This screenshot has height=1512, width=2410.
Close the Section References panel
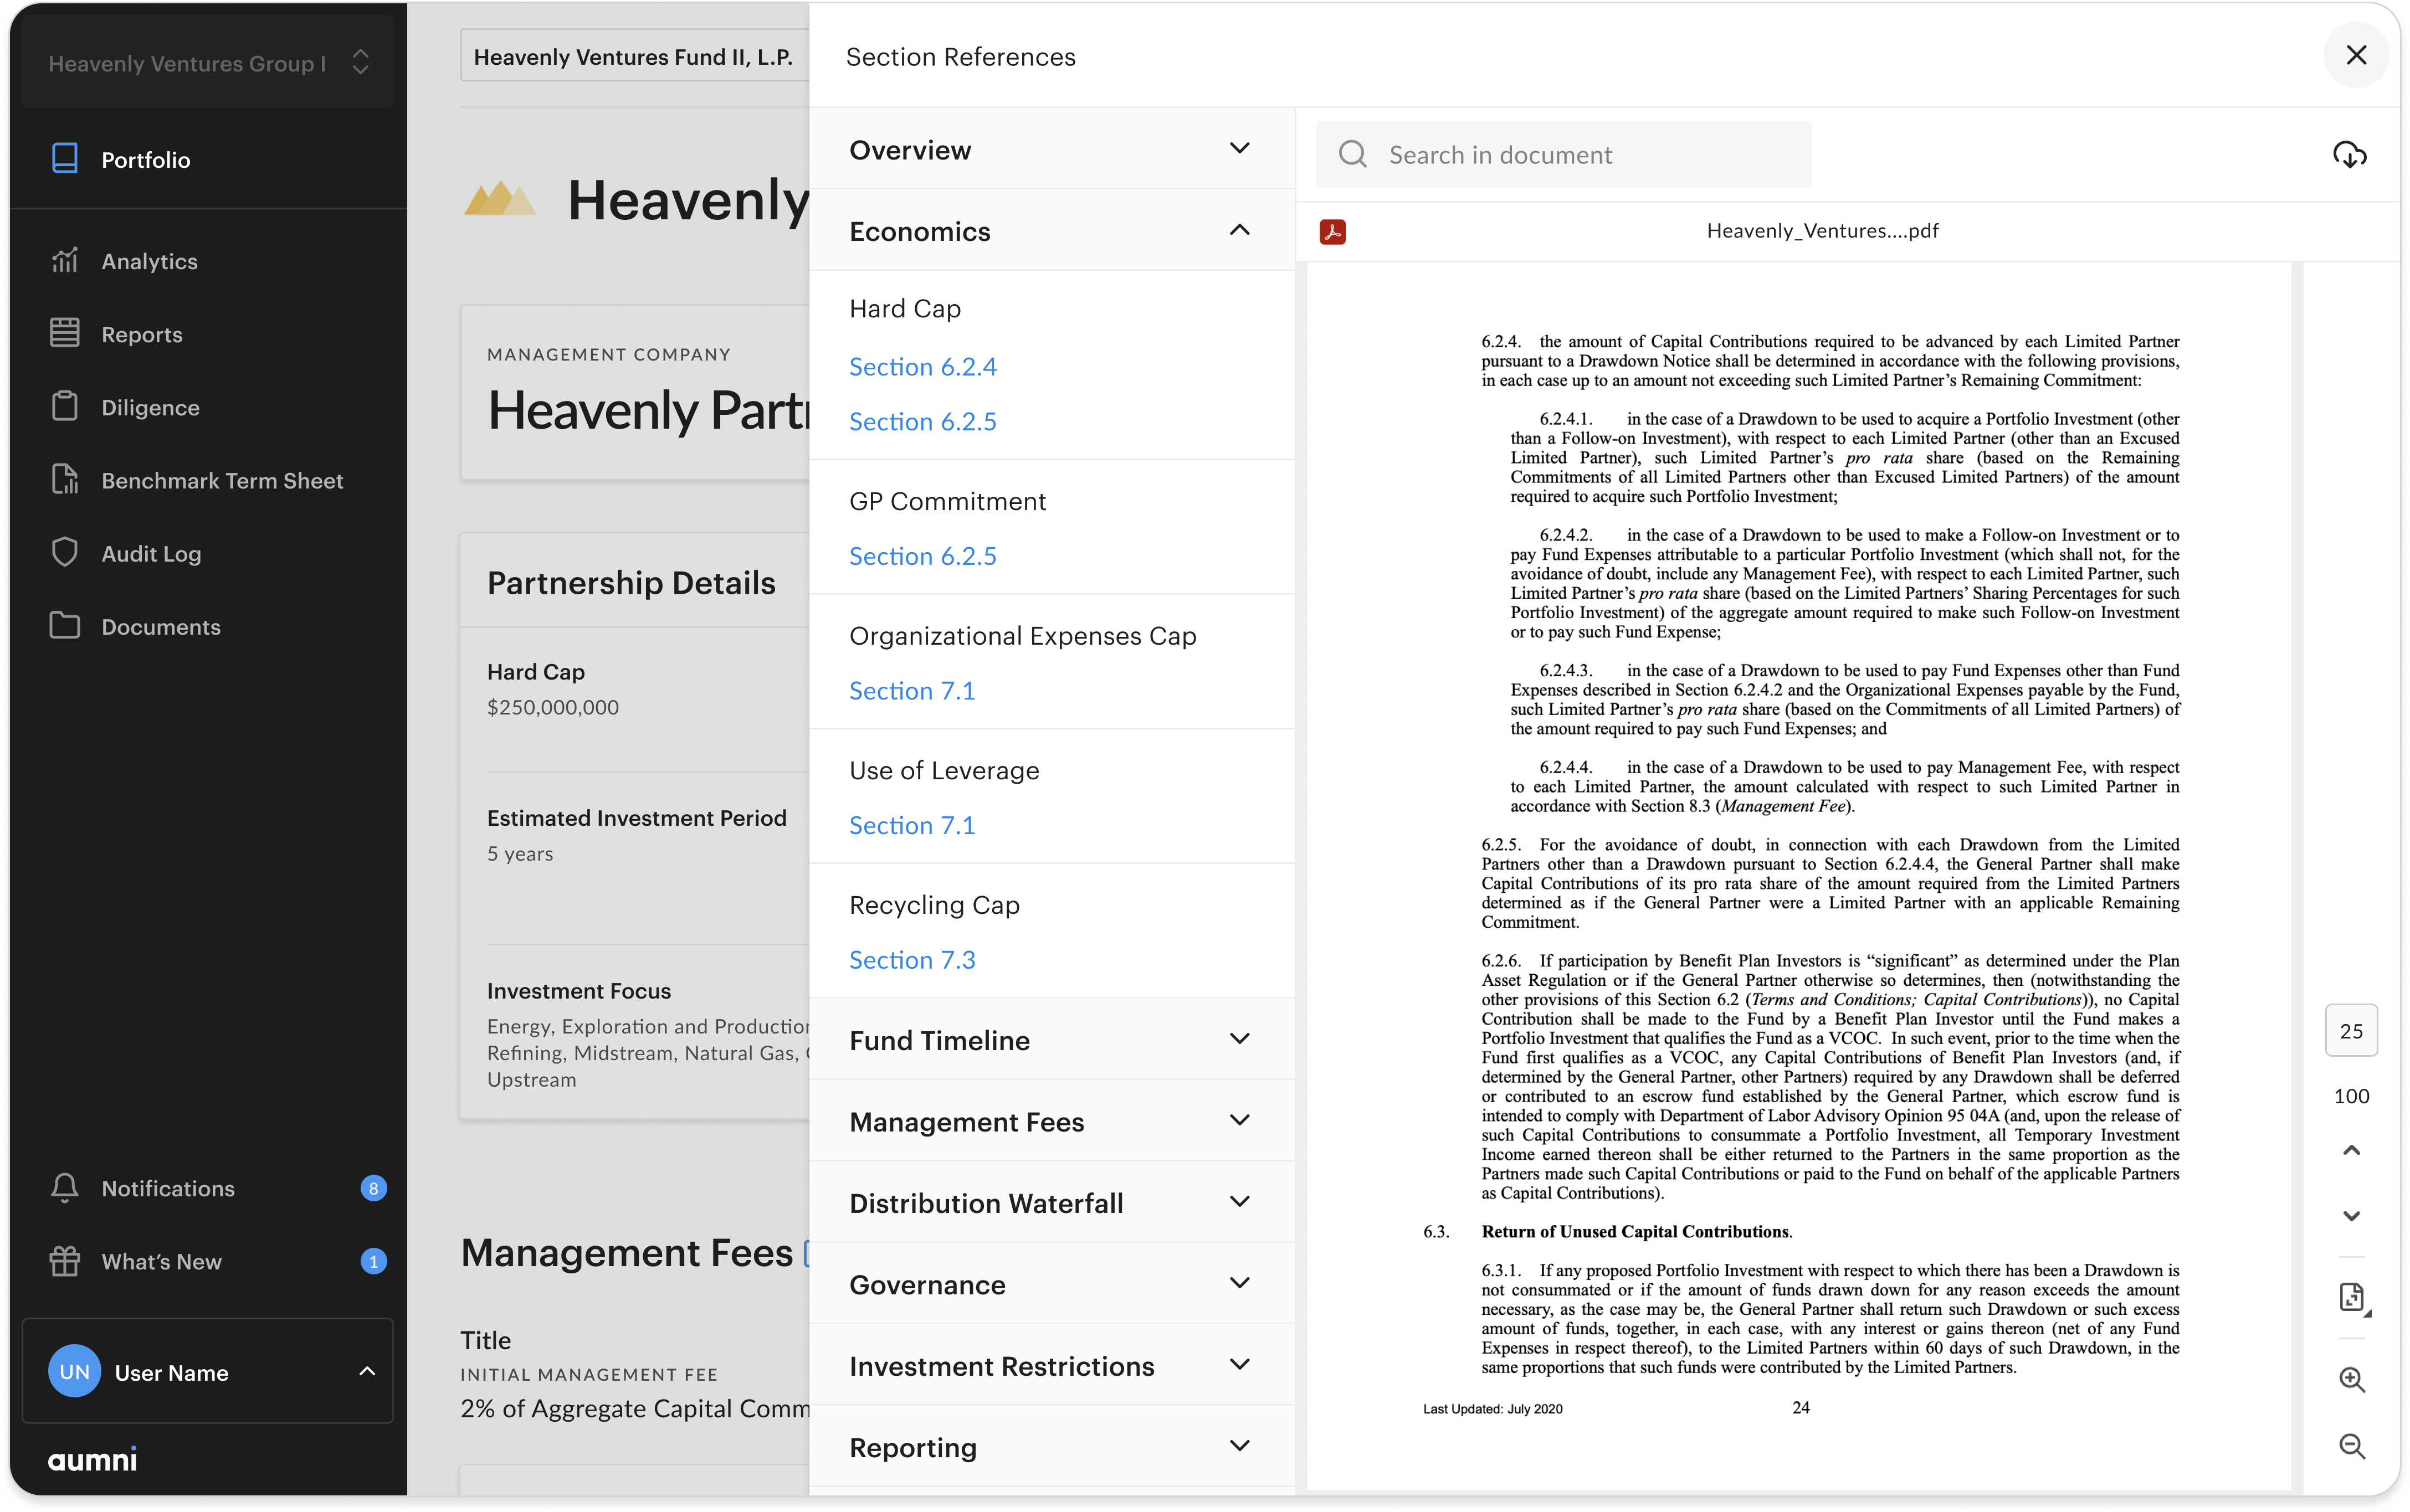[2355, 55]
